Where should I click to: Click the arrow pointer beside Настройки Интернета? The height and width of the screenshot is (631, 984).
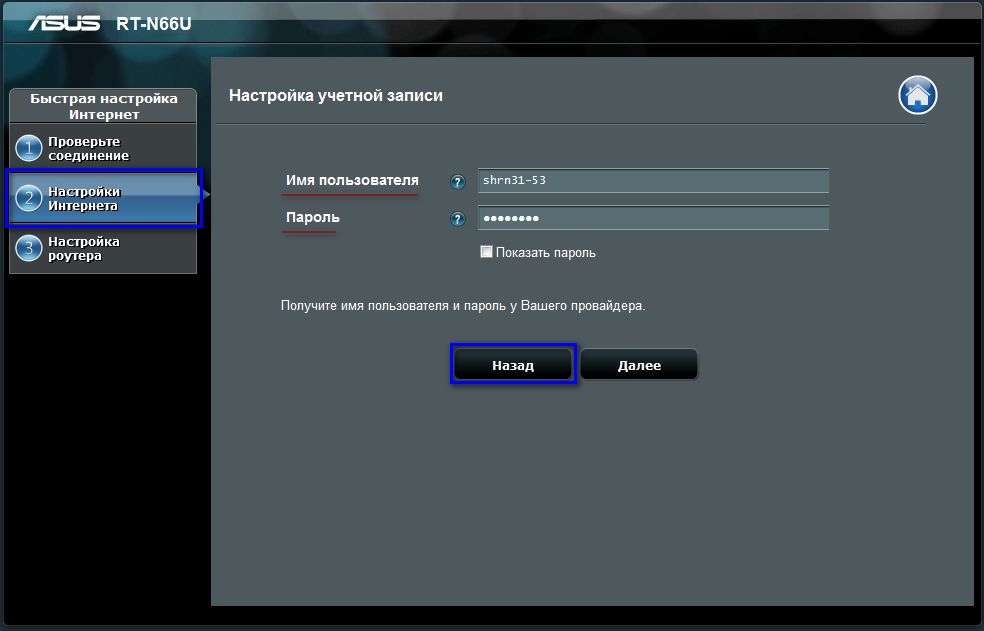point(205,195)
